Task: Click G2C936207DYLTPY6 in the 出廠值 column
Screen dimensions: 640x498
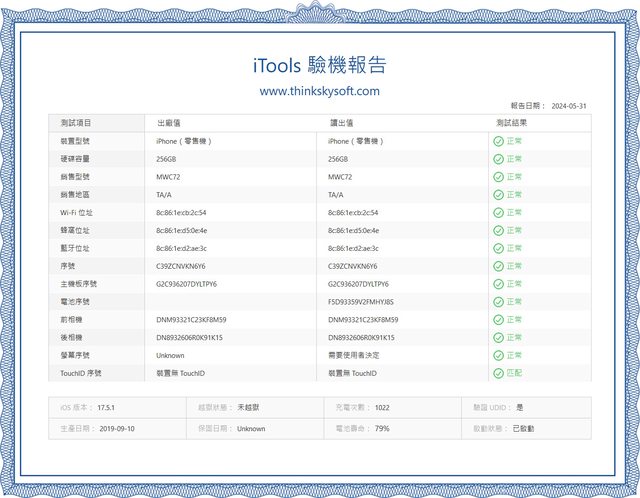Action: (x=187, y=284)
